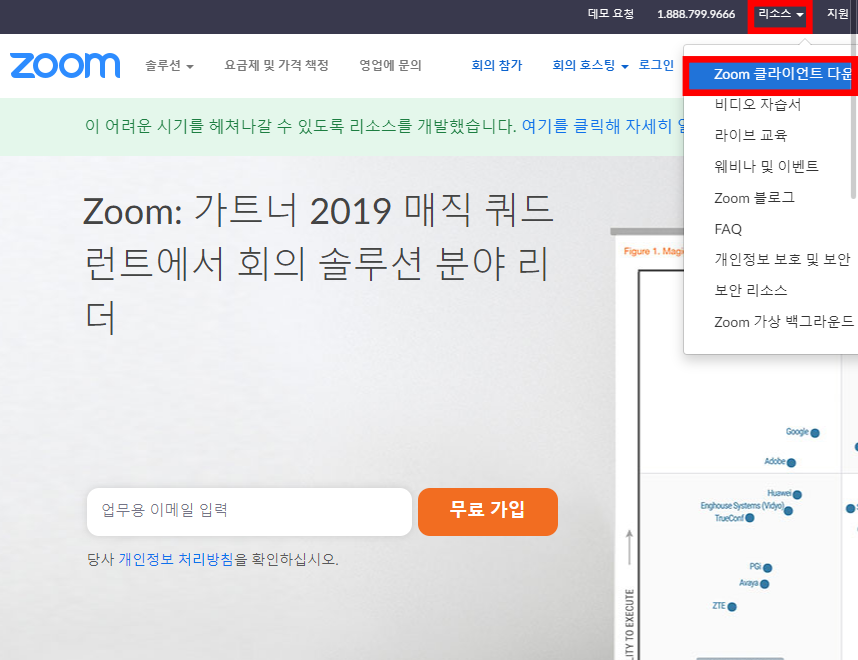Viewport: 858px width, 660px height.
Task: Select Zoom 가상 백그라운드 menu item
Action: [x=784, y=322]
